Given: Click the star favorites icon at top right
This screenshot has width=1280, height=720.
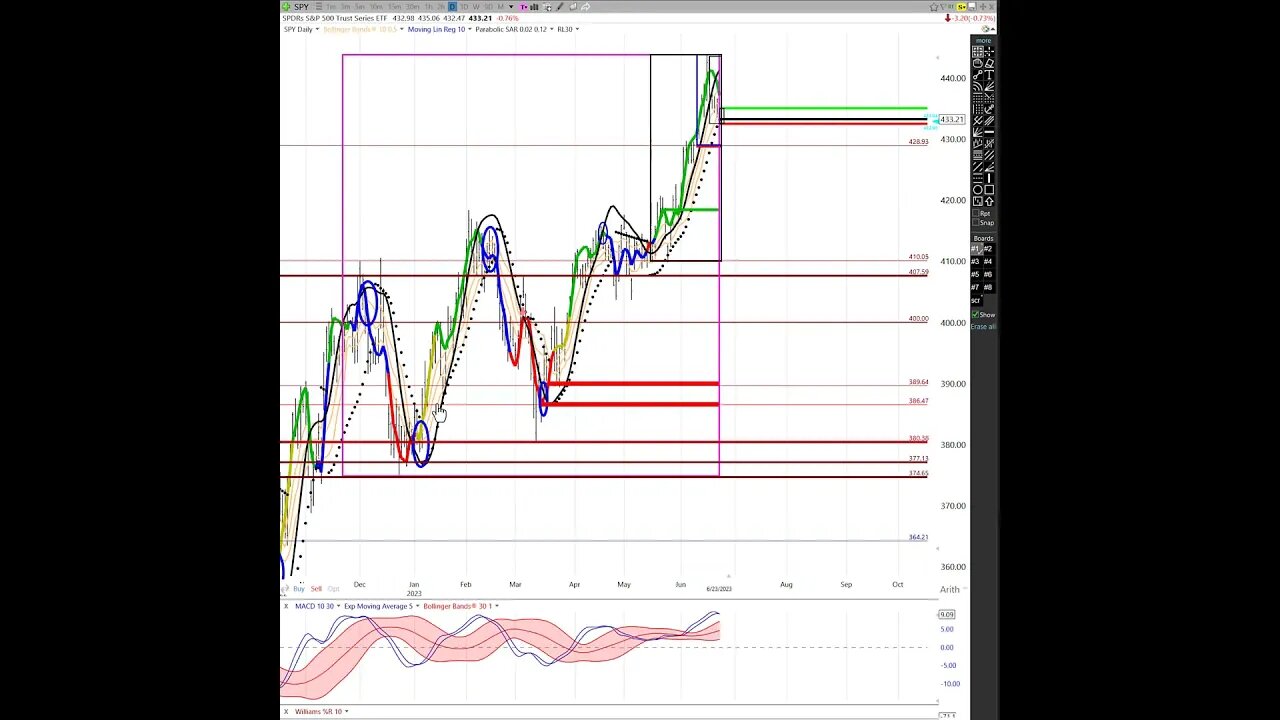Looking at the screenshot, I should (x=934, y=6).
